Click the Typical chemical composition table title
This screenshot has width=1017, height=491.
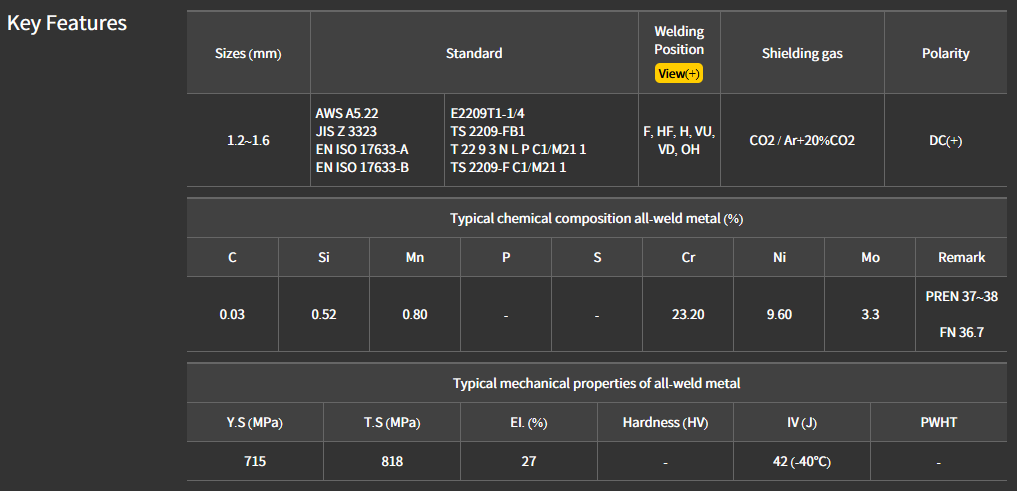[597, 218]
